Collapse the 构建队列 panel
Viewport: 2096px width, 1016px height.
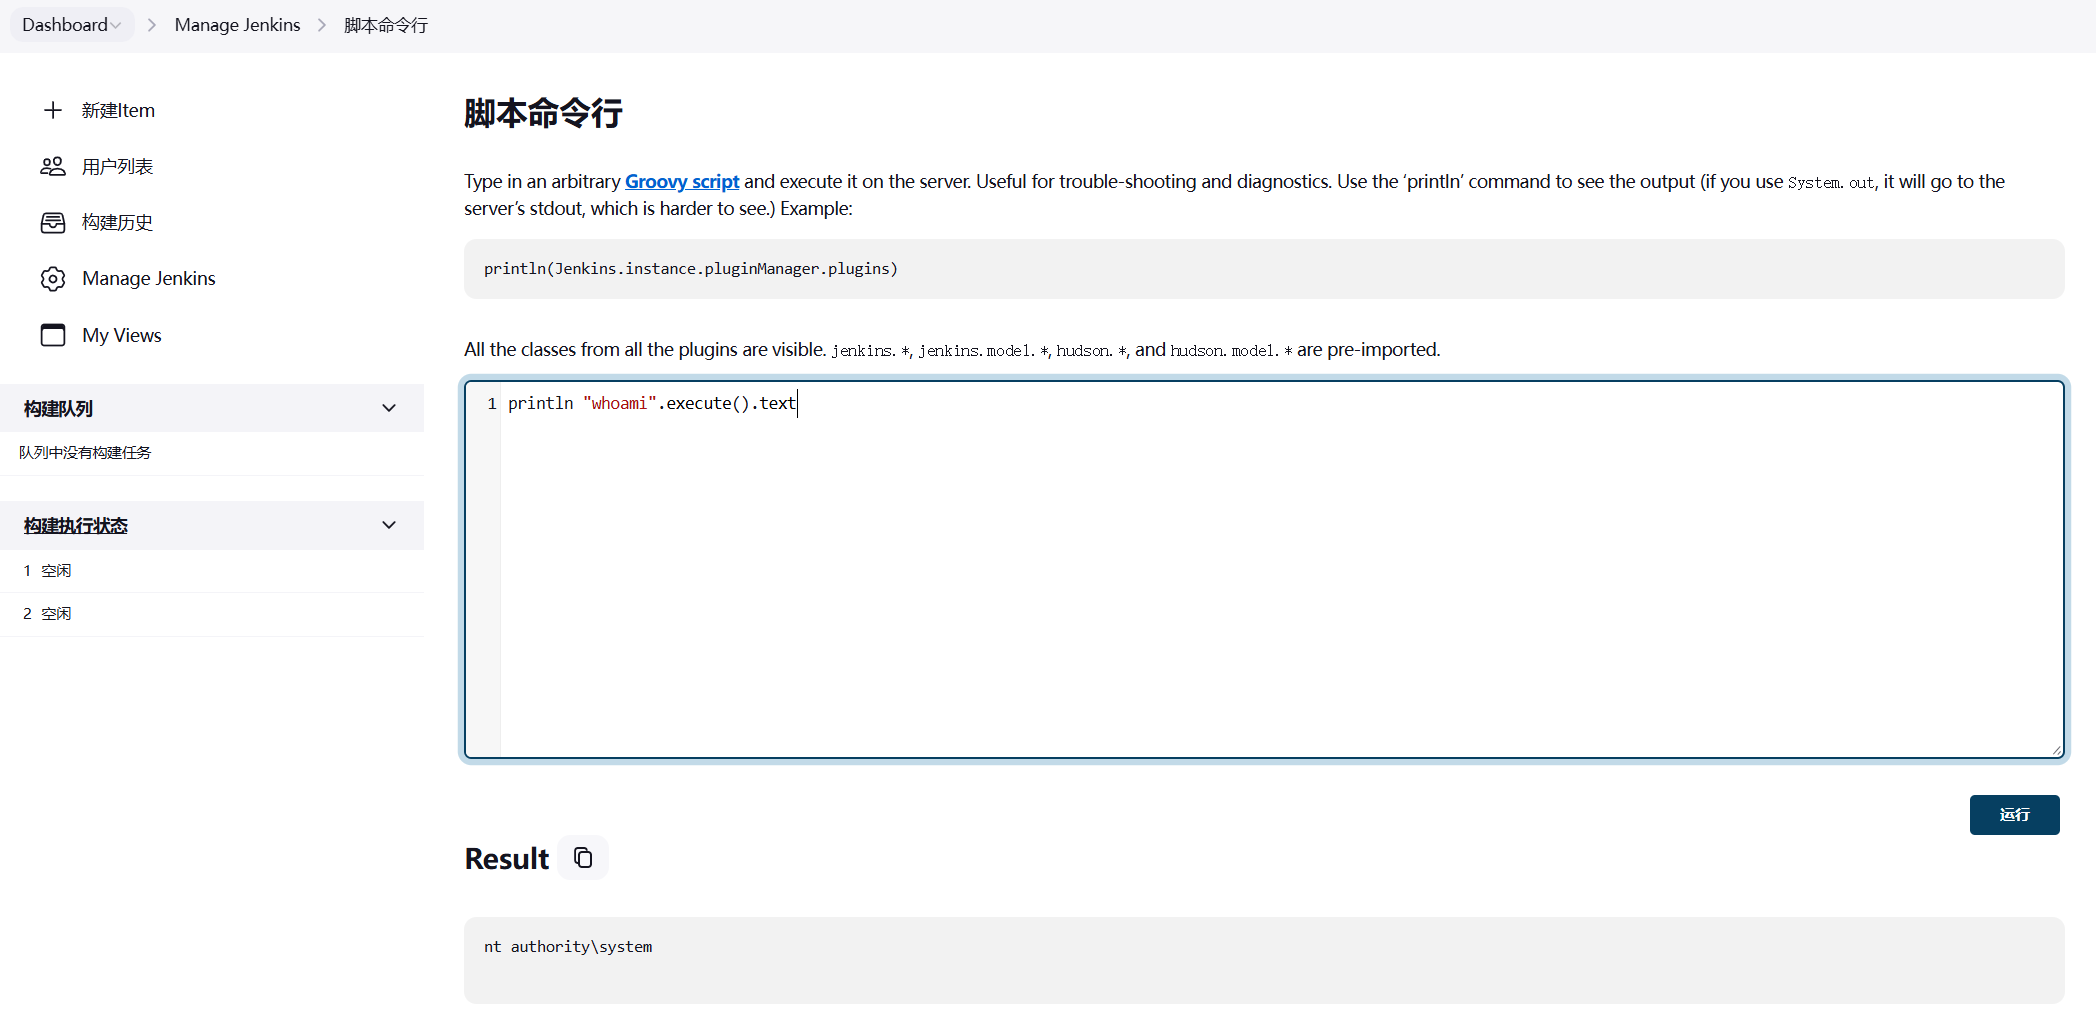pos(389,408)
